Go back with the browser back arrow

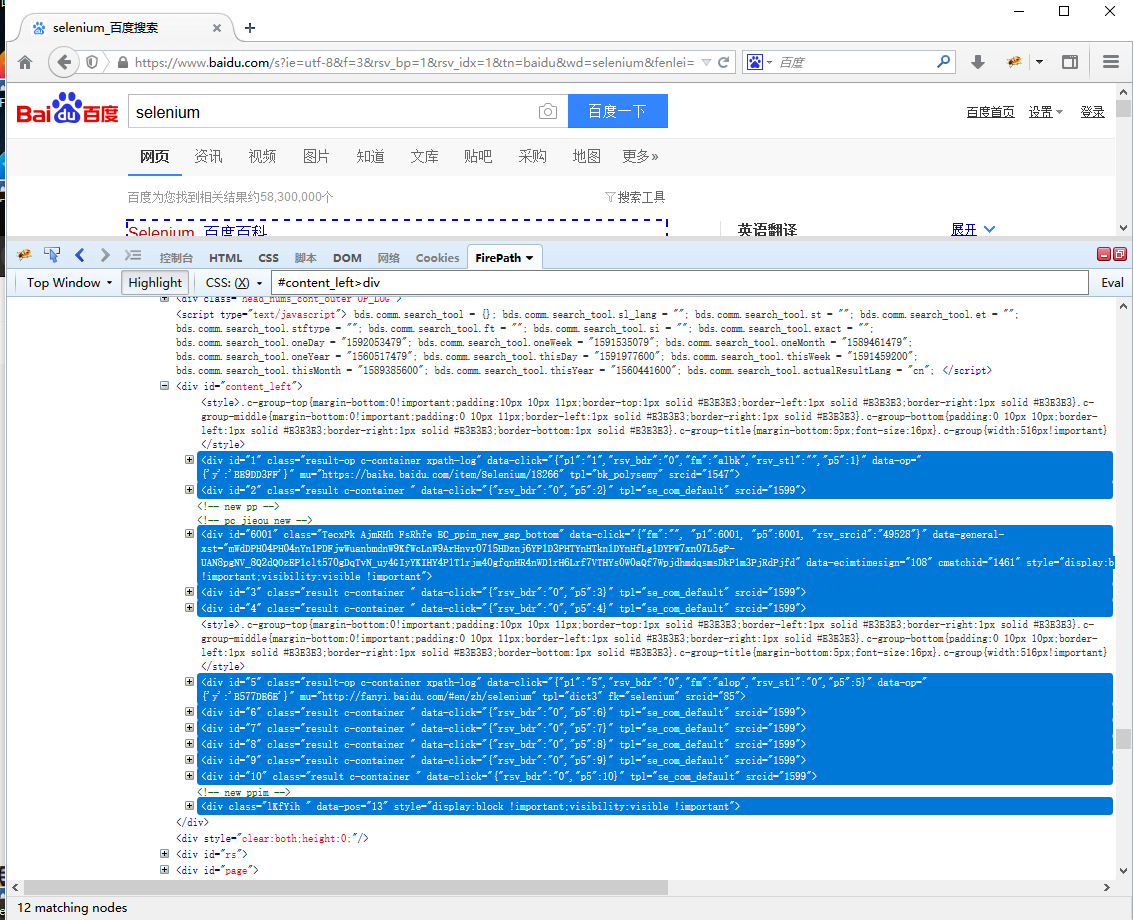(64, 62)
